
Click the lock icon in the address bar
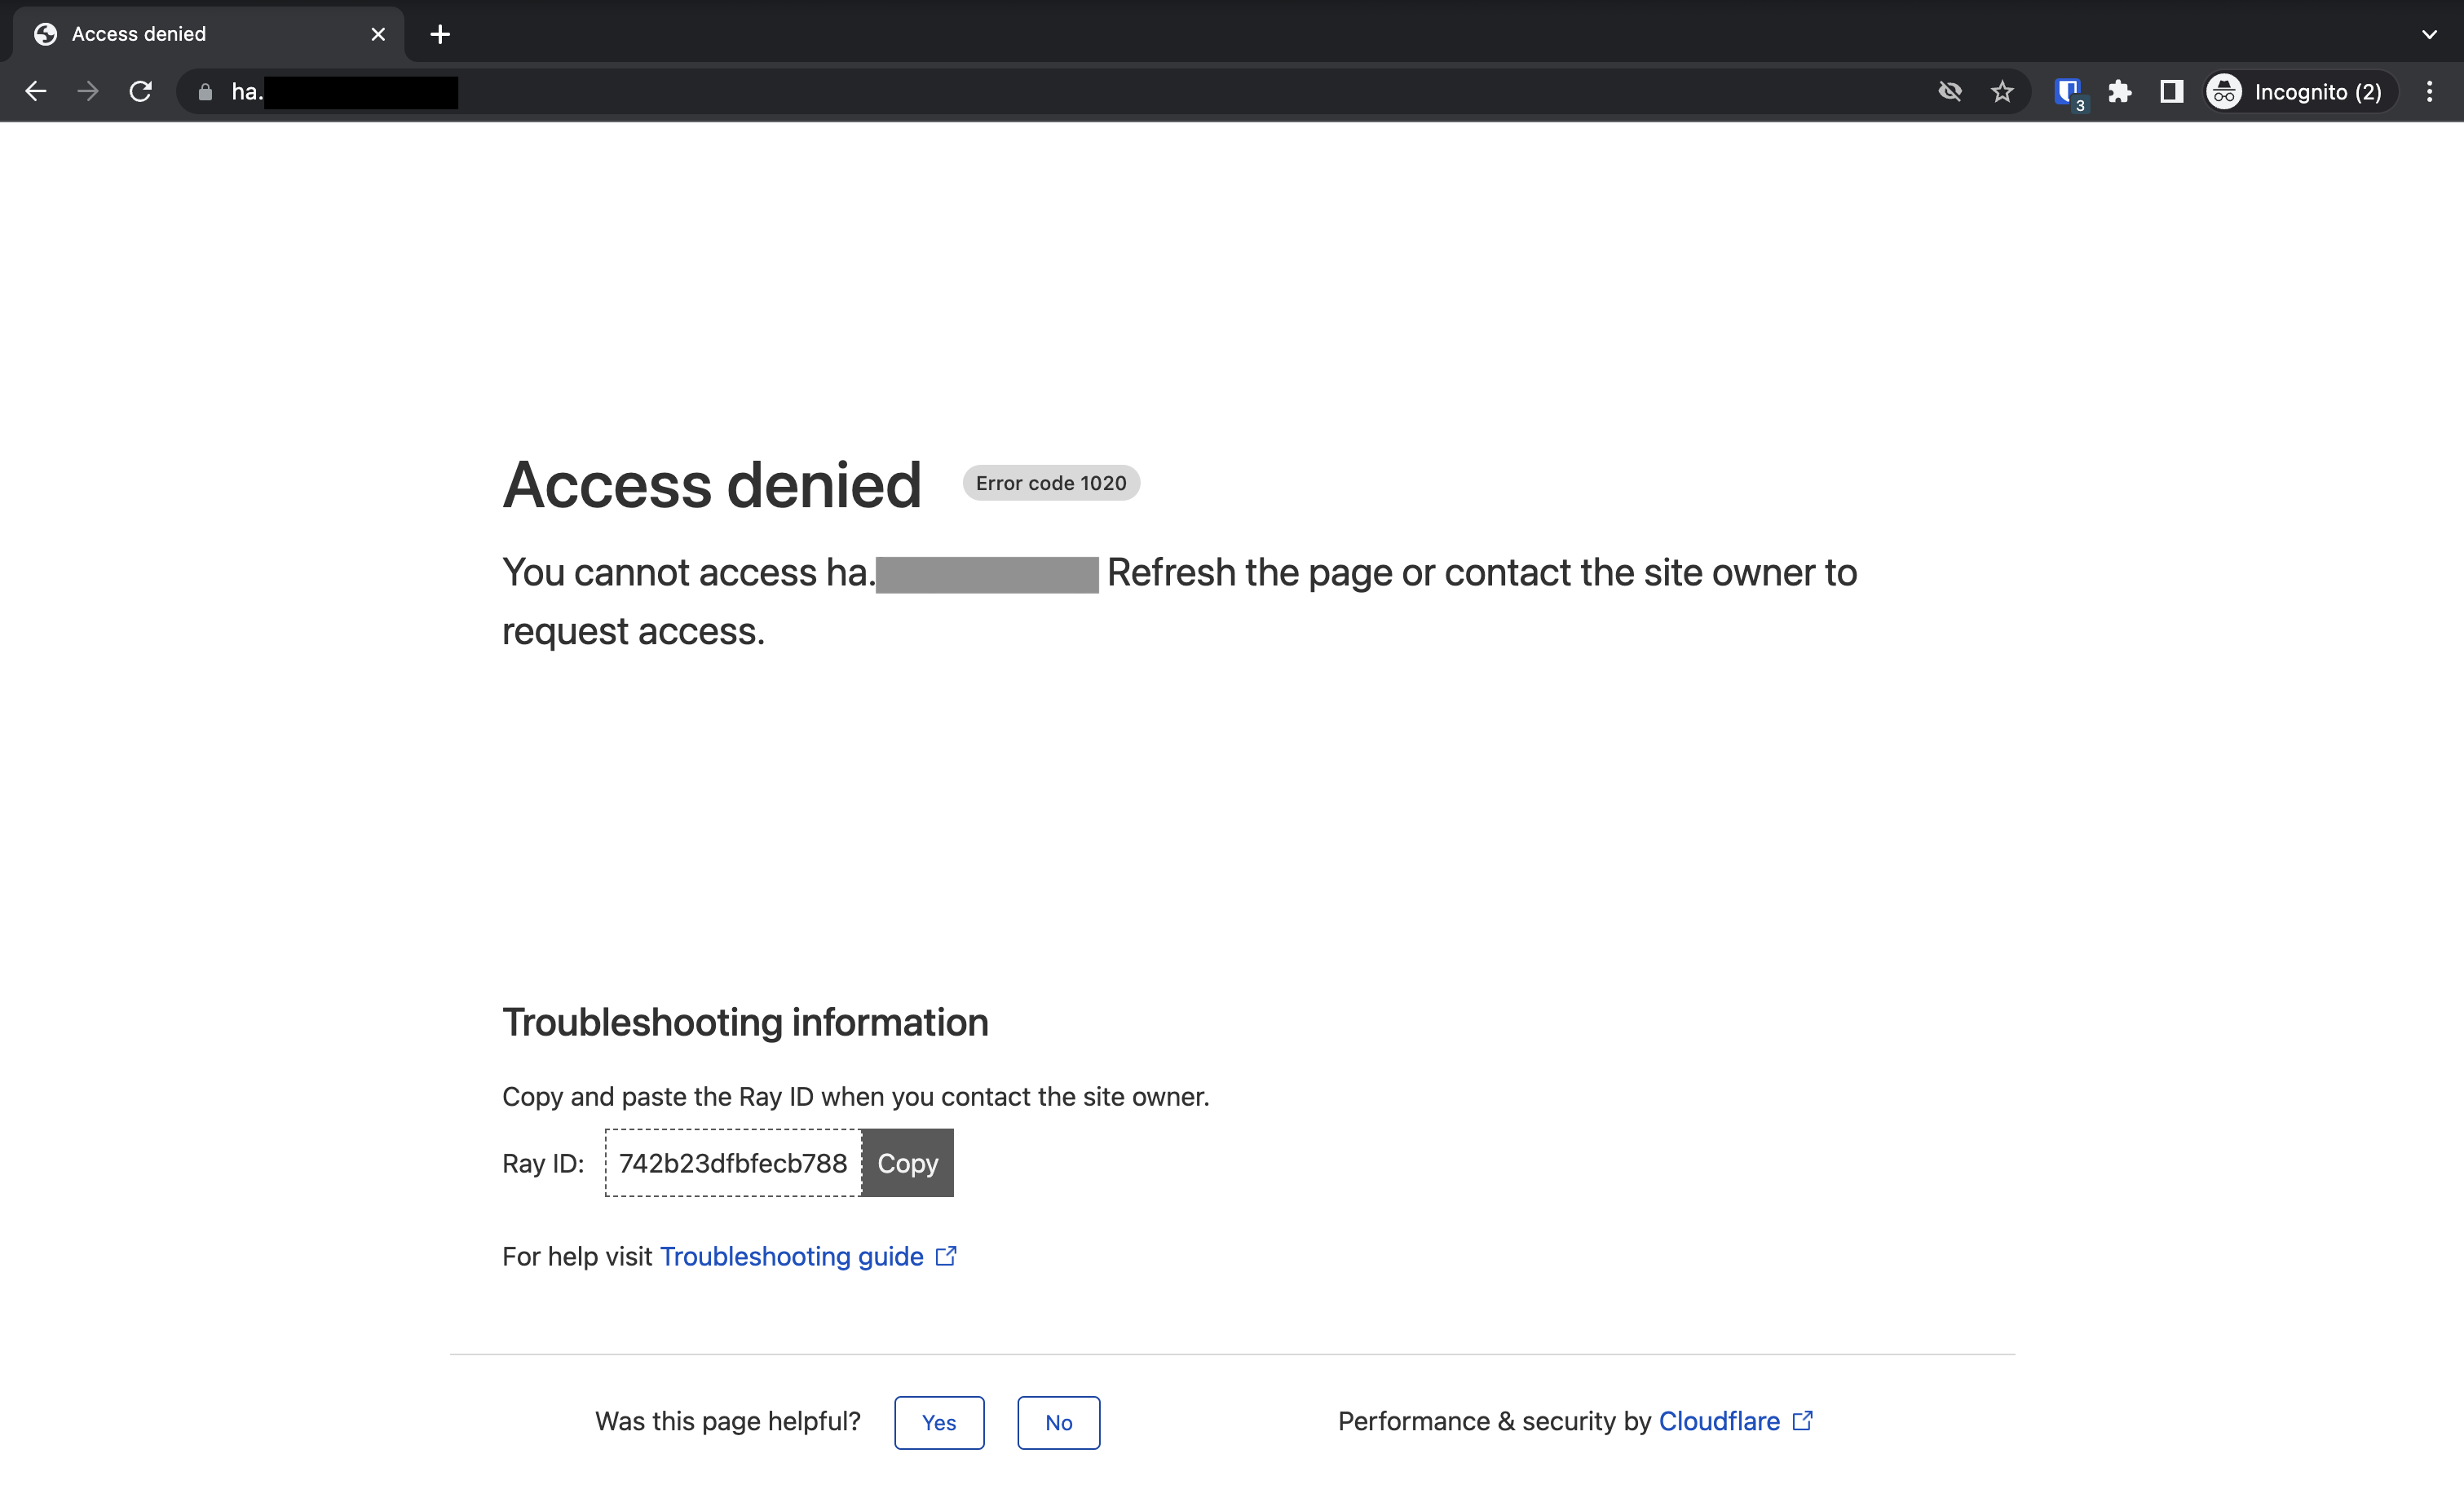coord(205,92)
